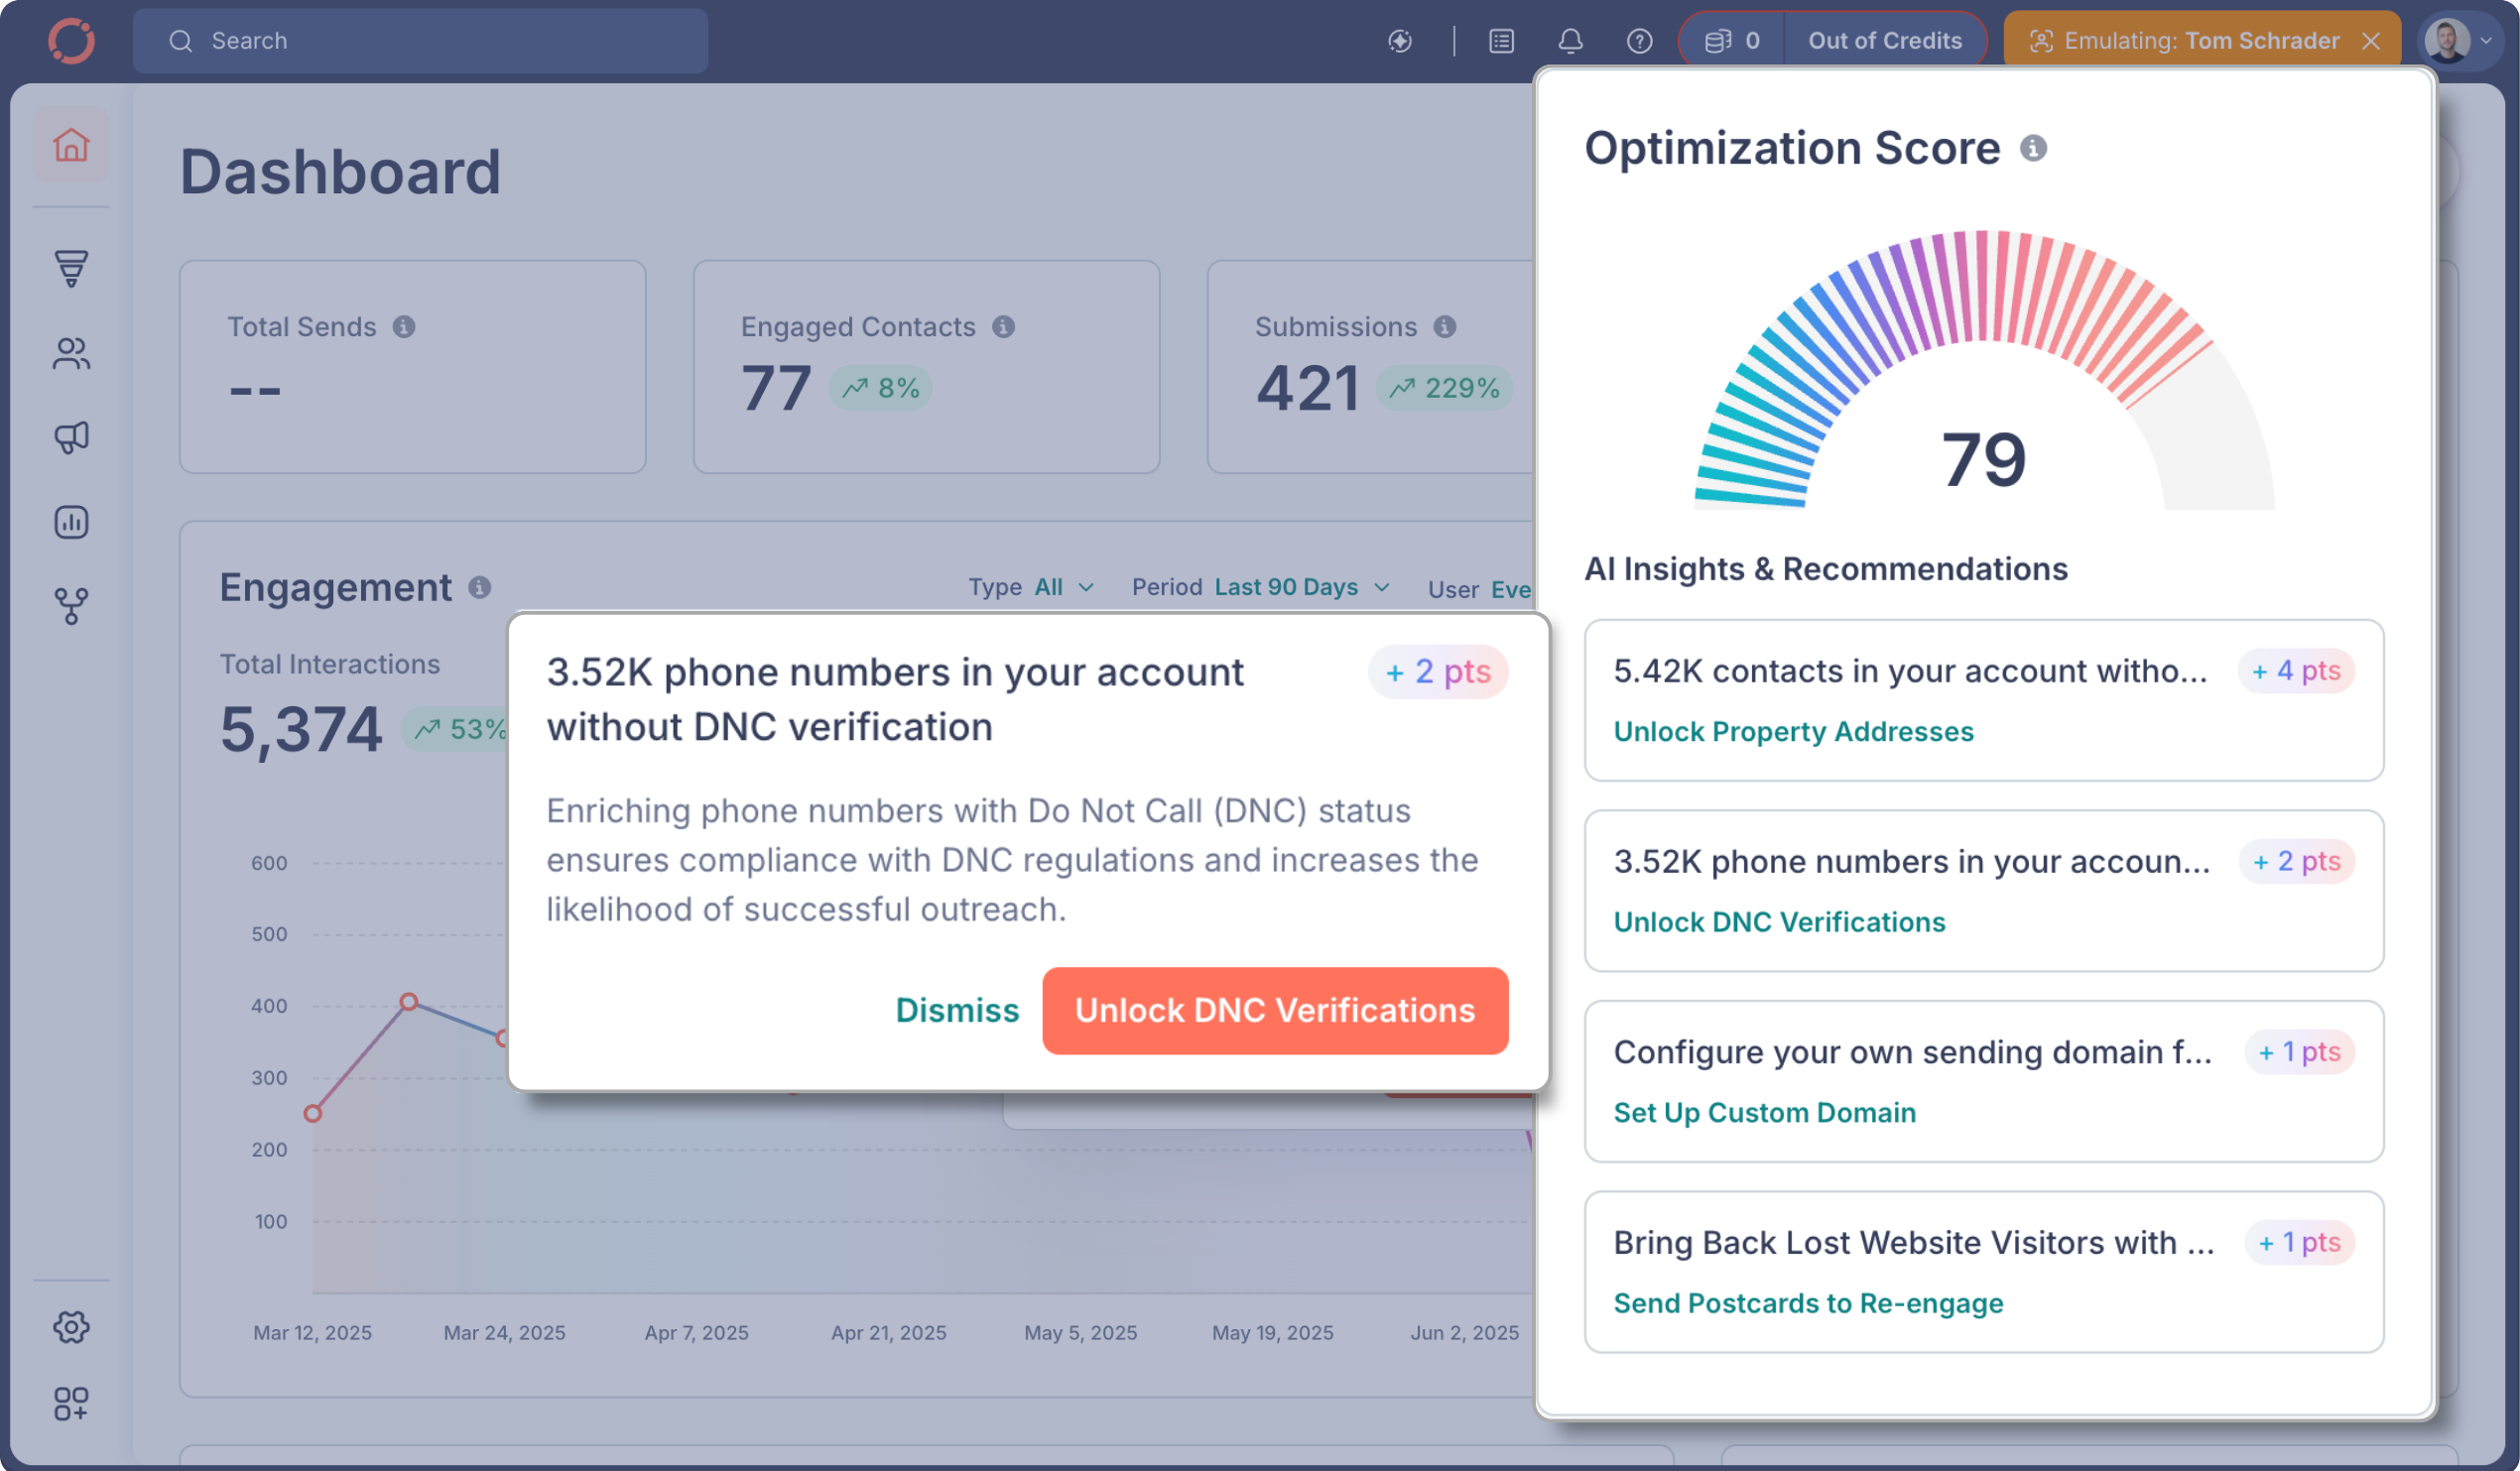Open the Help question mark icon
The width and height of the screenshot is (2520, 1471).
point(1639,40)
